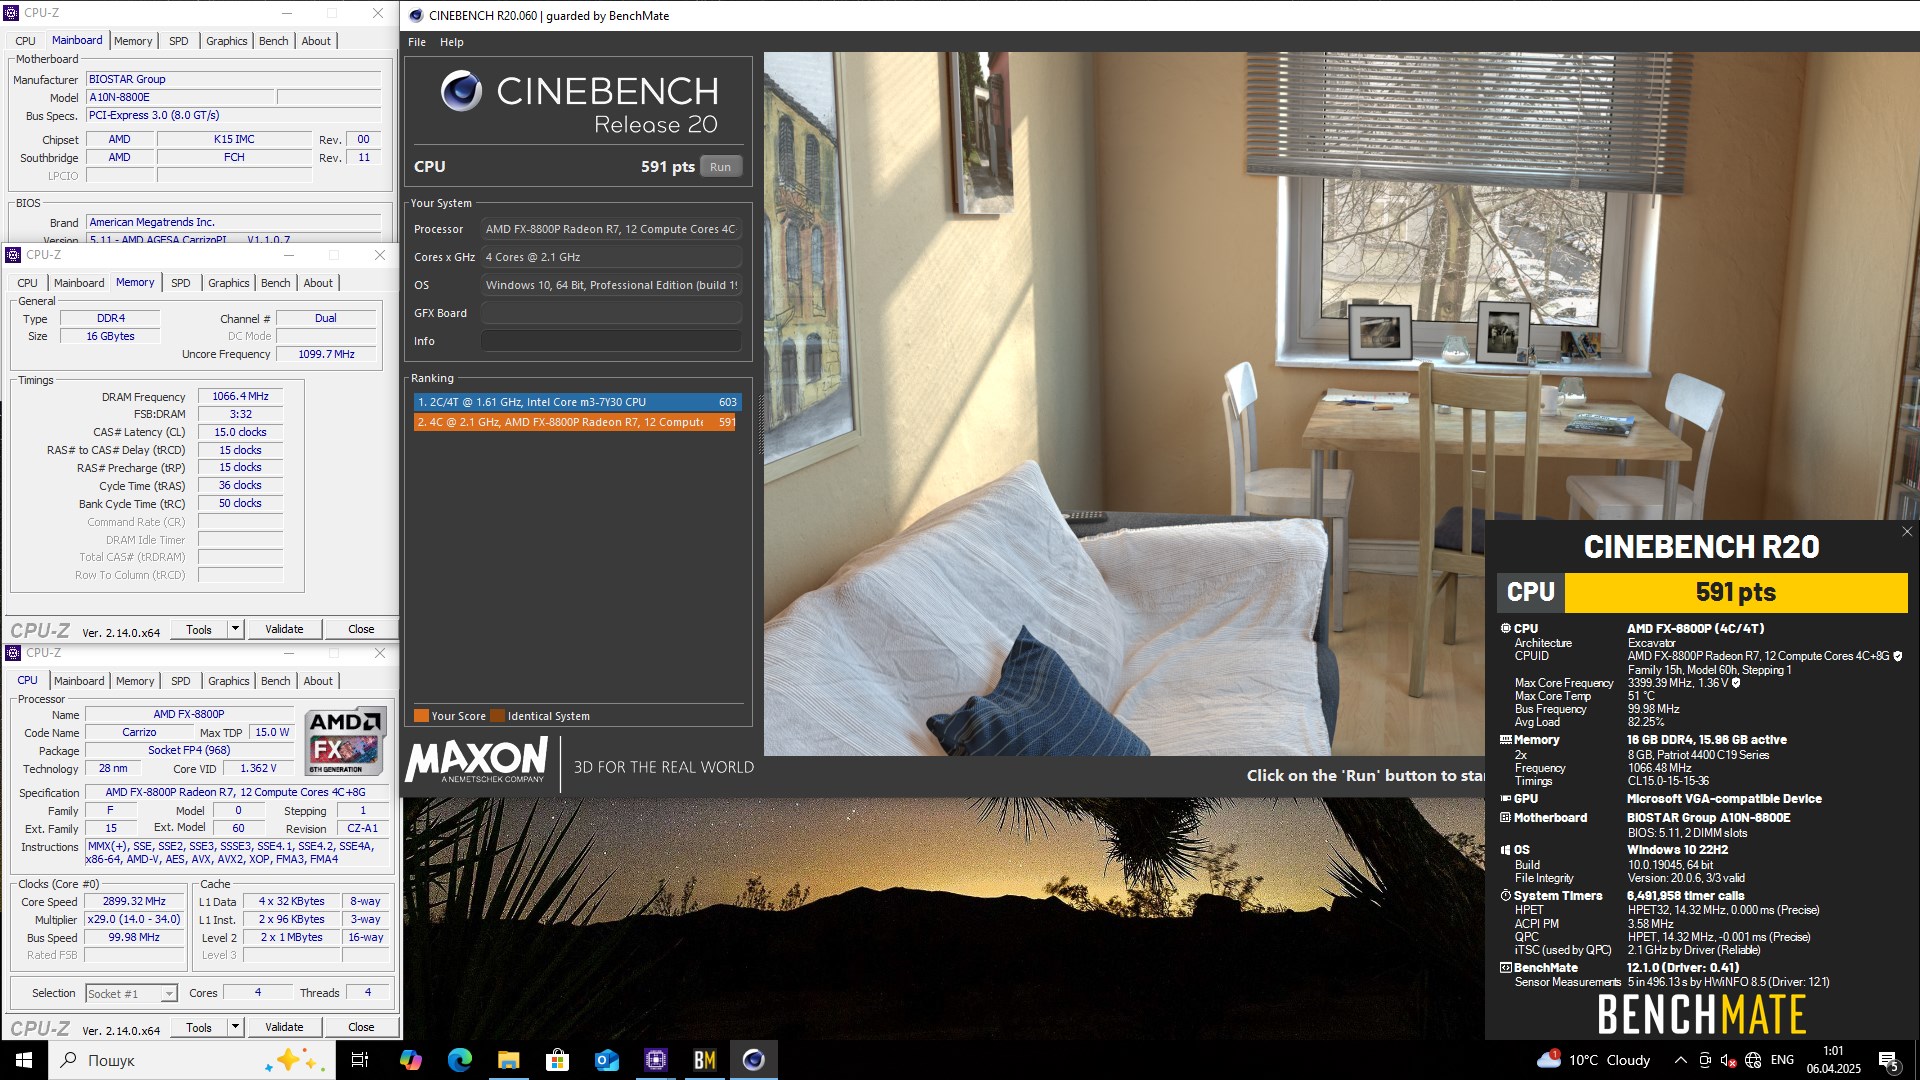Open Microsoft Store from the taskbar

[557, 1060]
